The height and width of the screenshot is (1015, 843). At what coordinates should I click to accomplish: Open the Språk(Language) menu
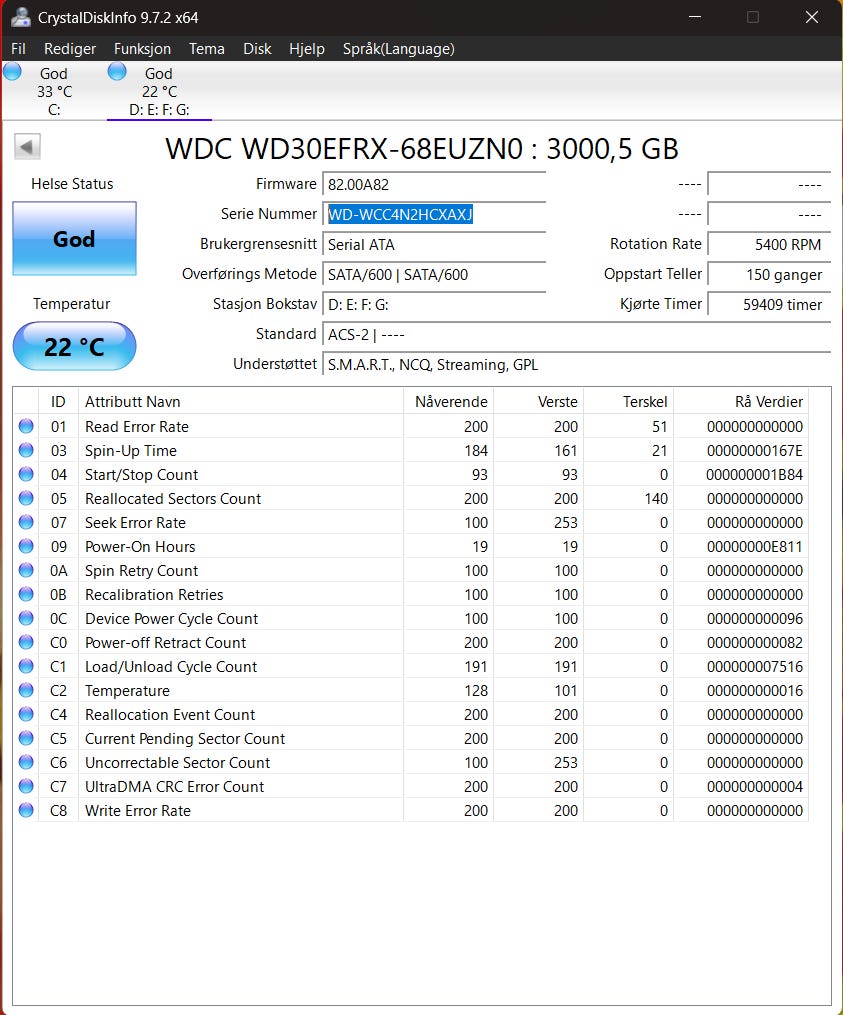point(398,49)
